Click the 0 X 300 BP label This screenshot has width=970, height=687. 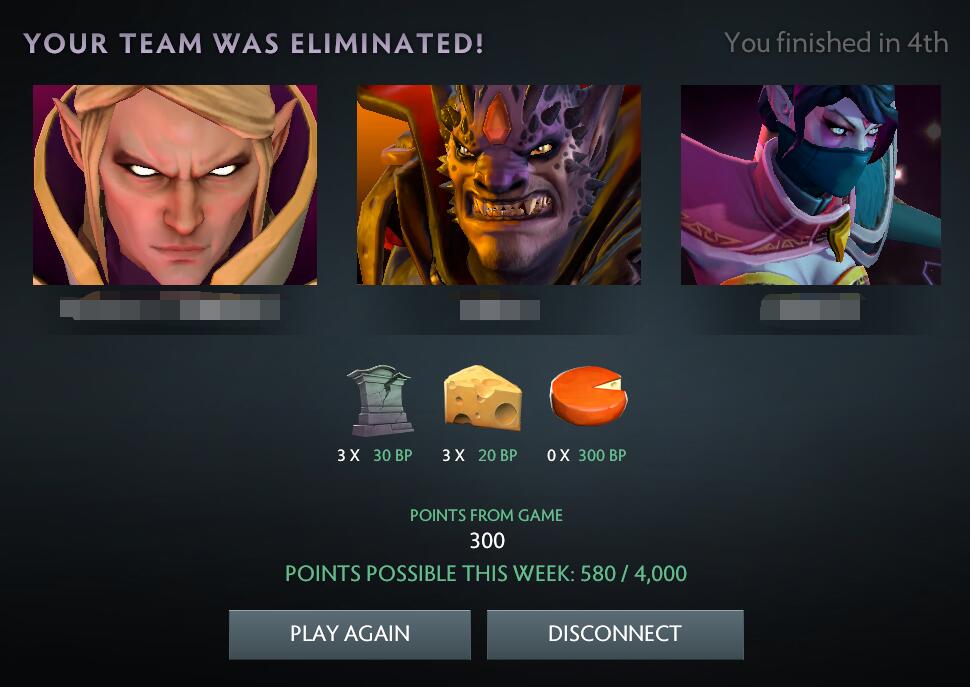coord(586,456)
